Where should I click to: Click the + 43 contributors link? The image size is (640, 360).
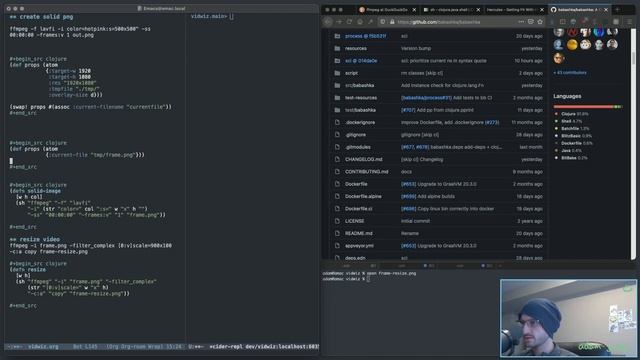570,73
